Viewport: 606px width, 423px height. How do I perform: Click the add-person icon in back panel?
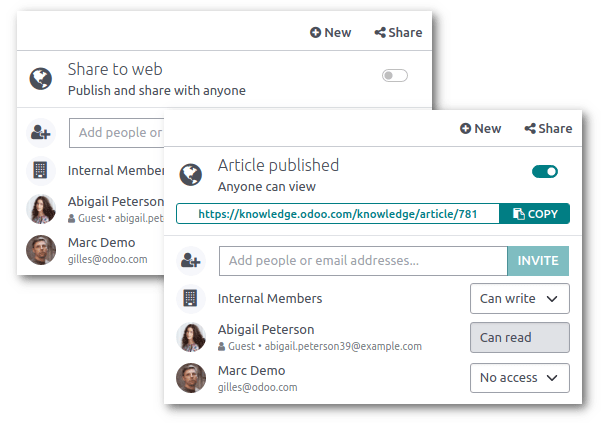(x=40, y=132)
